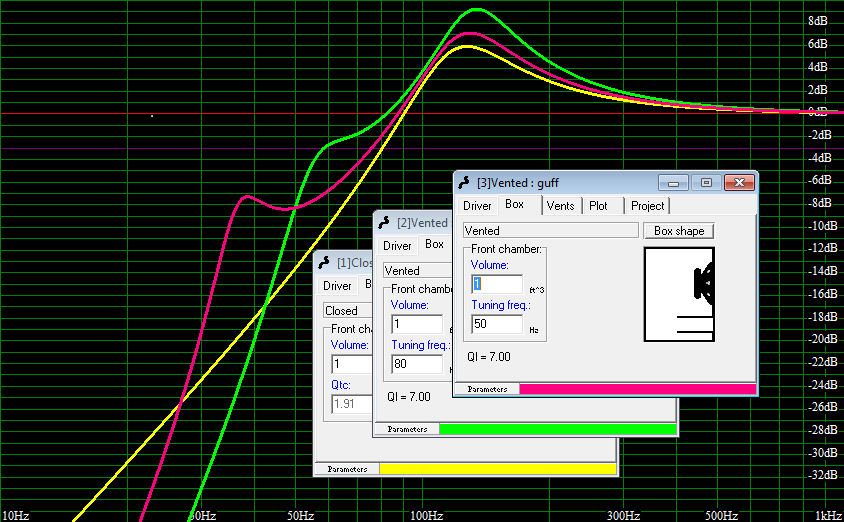Switch to Driver tab in [3]Vented window
Screen dimensions: 844x522
pyautogui.click(x=477, y=206)
